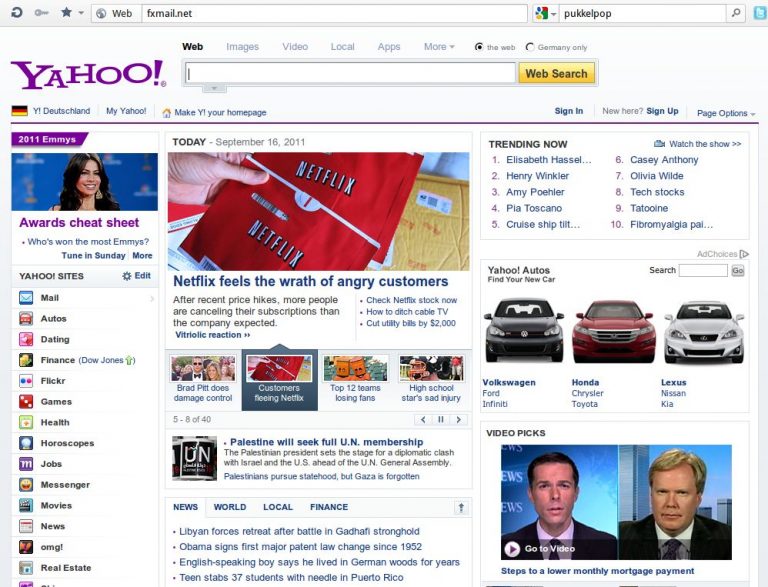
Task: Open My Yahoo! link
Action: 126,111
